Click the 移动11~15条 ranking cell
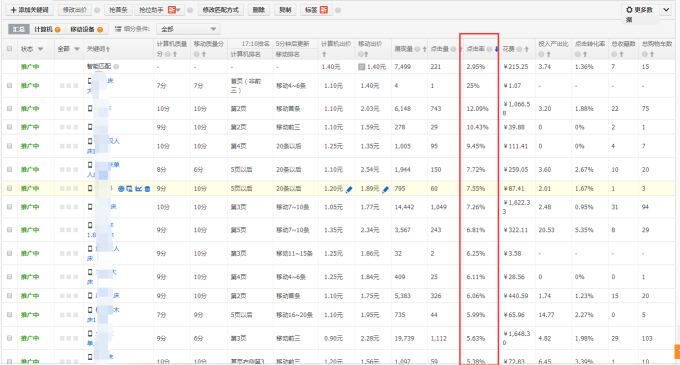Viewport: 680px width, 365px height. click(294, 253)
